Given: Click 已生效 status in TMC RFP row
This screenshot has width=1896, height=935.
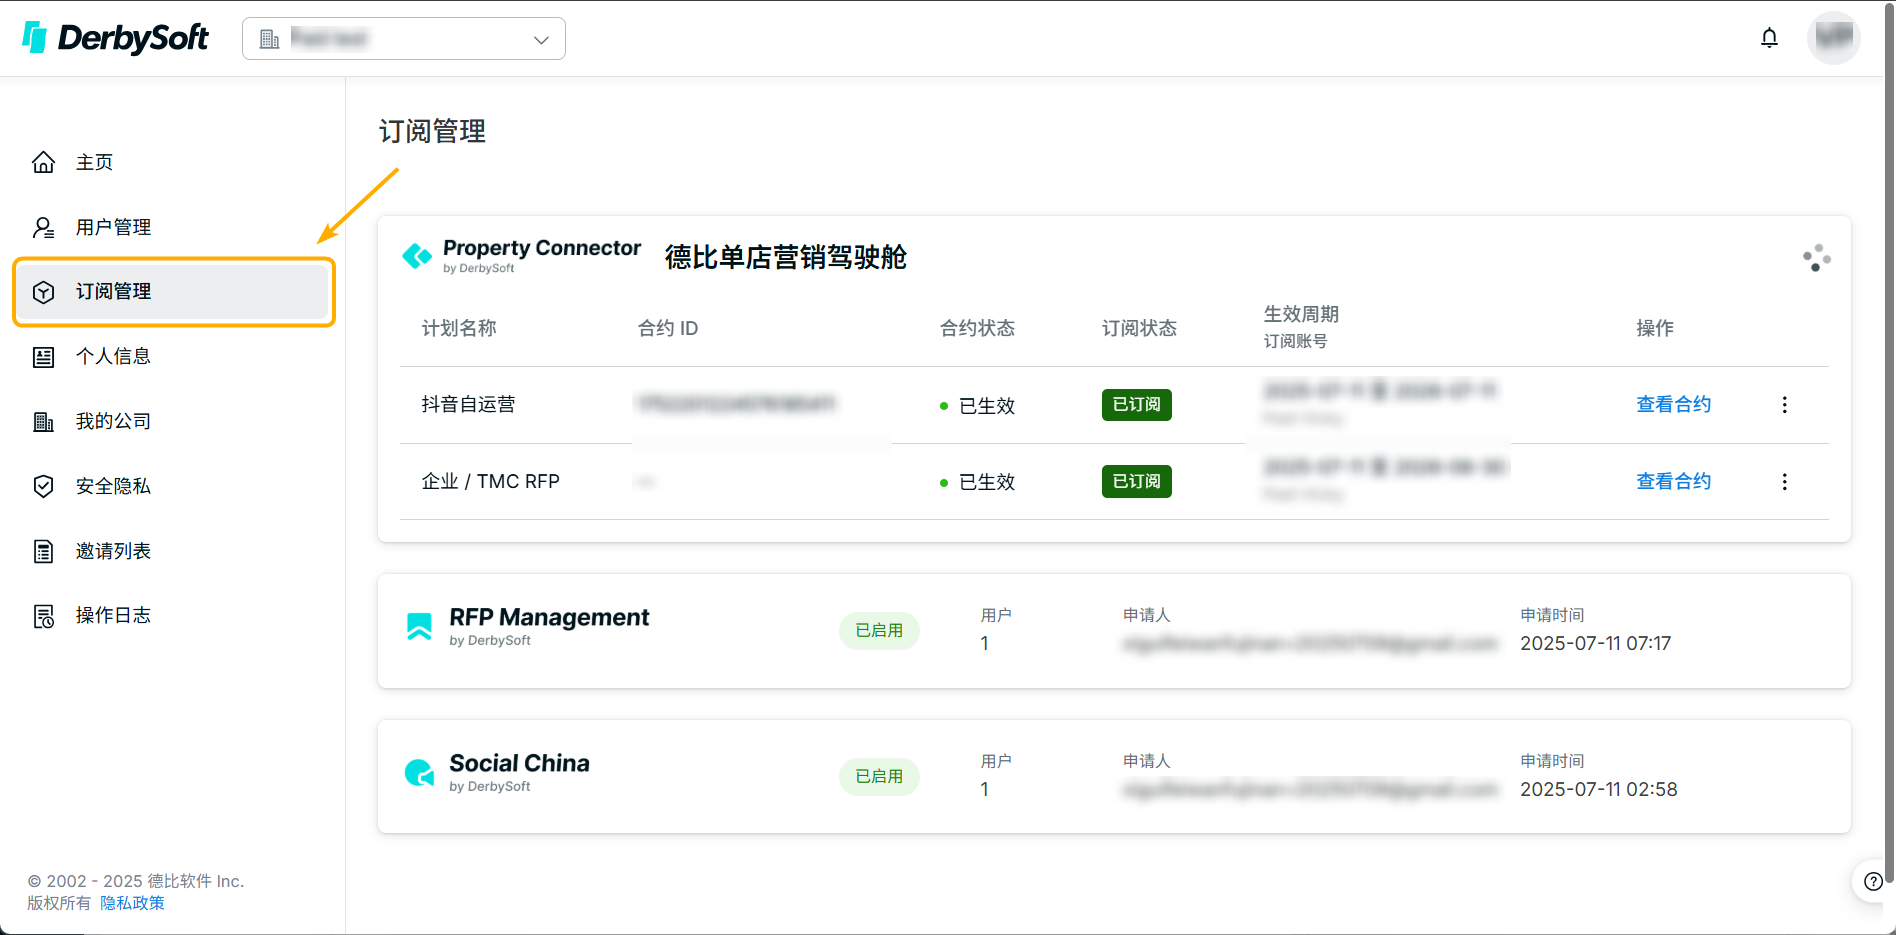Looking at the screenshot, I should (977, 482).
